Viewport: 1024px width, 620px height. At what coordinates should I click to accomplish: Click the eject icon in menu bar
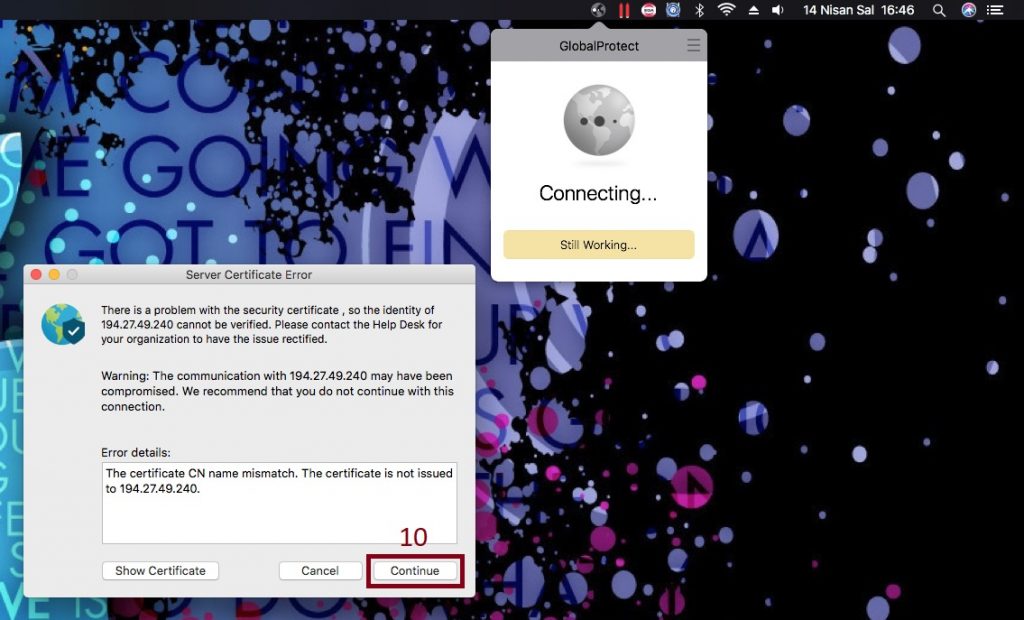[753, 10]
